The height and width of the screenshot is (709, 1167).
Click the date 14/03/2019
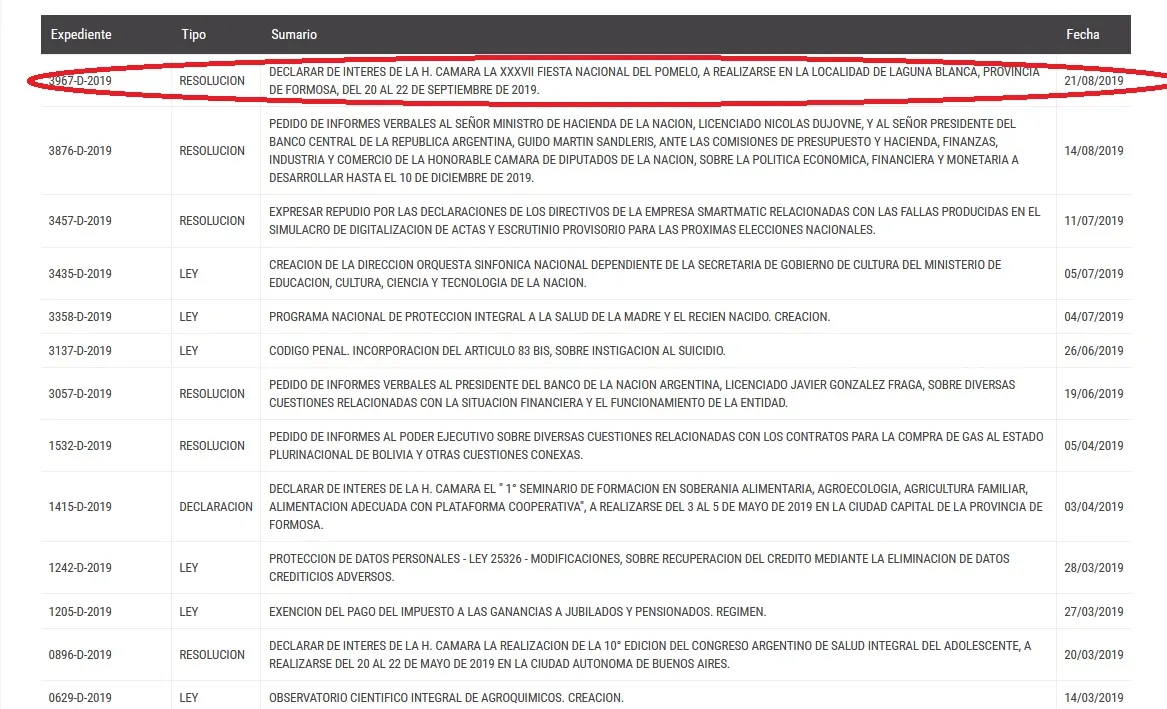pyautogui.click(x=1093, y=698)
